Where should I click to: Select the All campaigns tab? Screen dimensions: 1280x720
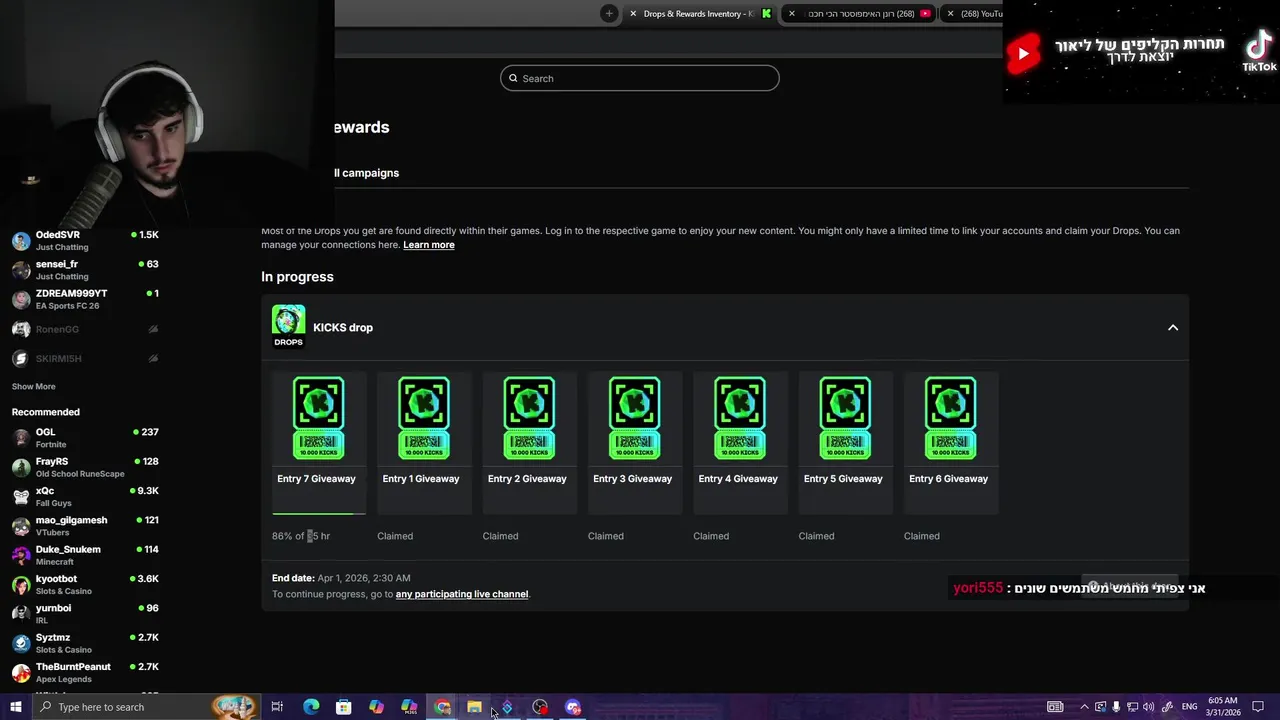(x=366, y=173)
